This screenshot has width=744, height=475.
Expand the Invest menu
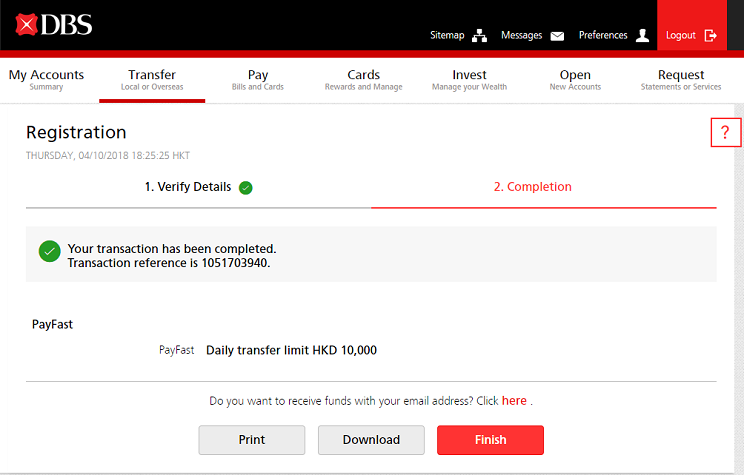469,80
